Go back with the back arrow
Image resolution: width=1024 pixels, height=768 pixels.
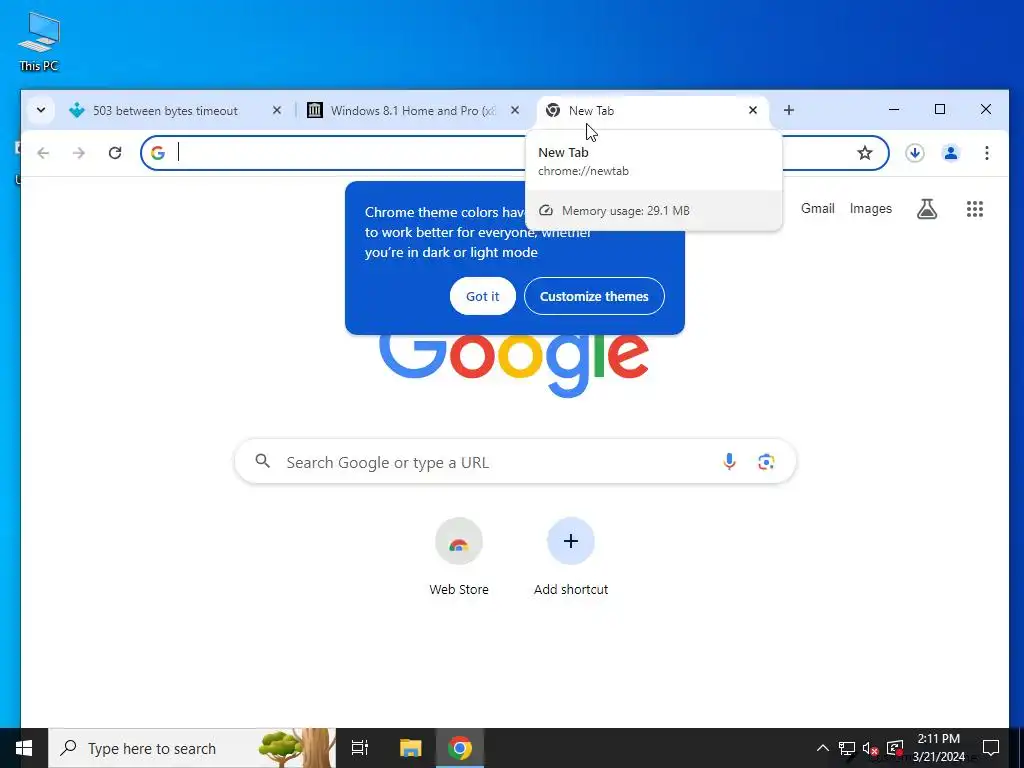point(43,153)
